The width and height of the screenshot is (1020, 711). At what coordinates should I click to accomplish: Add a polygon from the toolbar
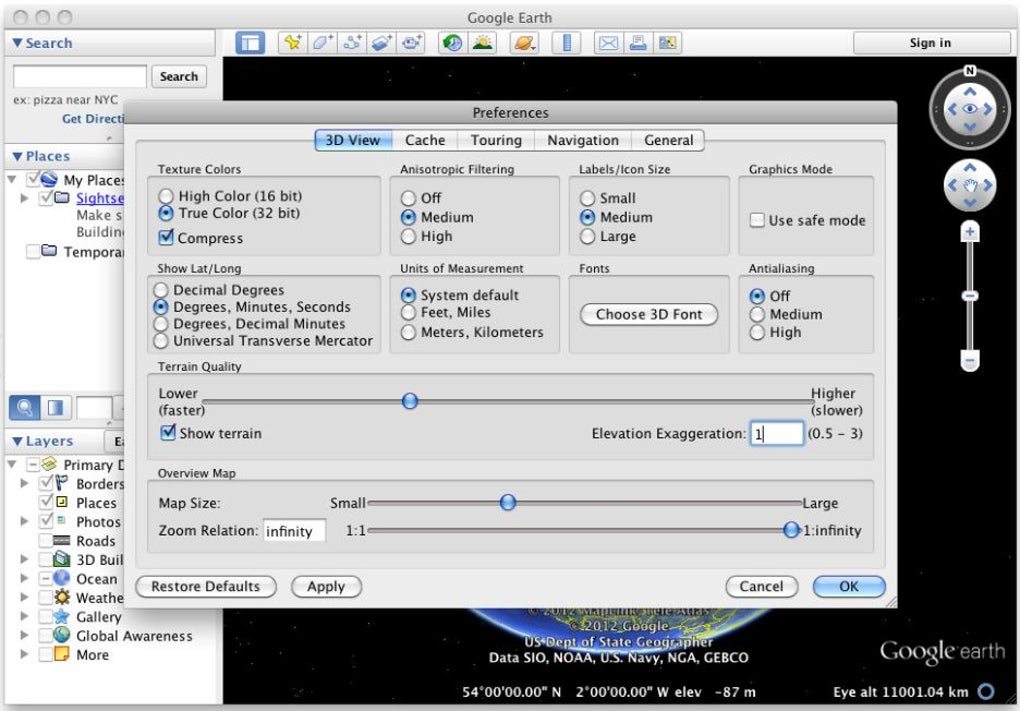coord(323,43)
